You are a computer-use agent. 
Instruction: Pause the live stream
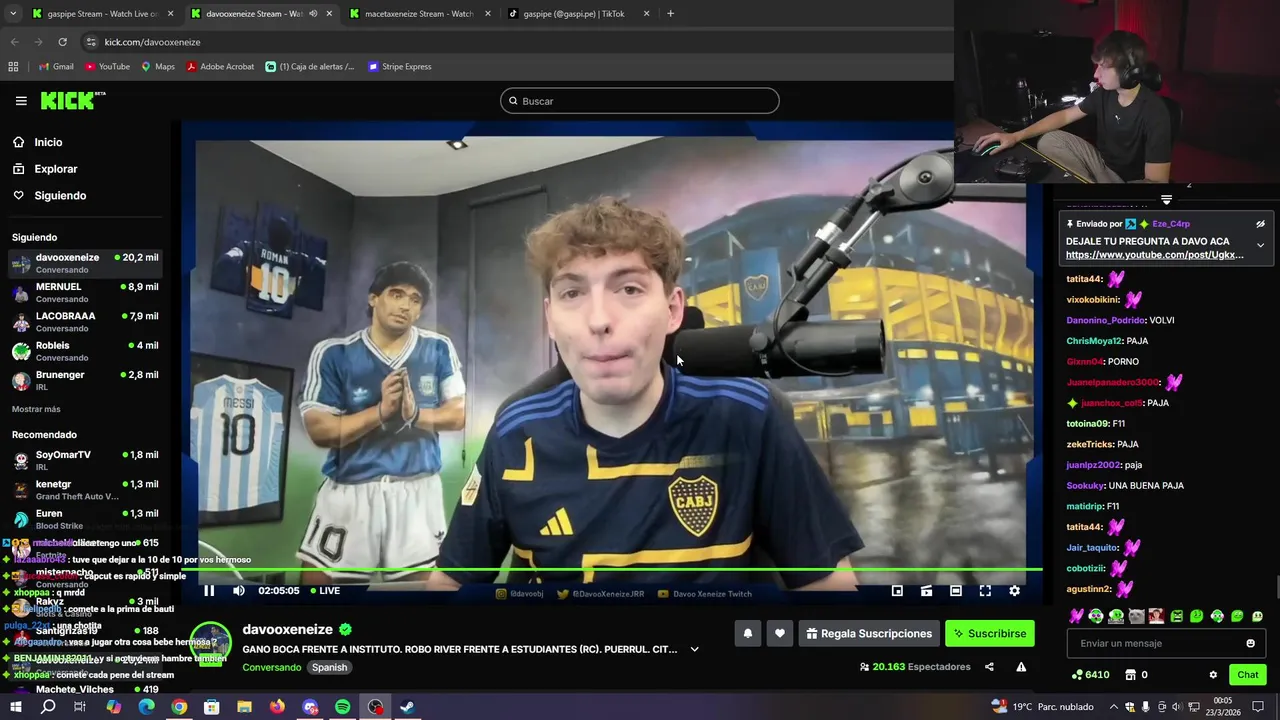click(209, 591)
